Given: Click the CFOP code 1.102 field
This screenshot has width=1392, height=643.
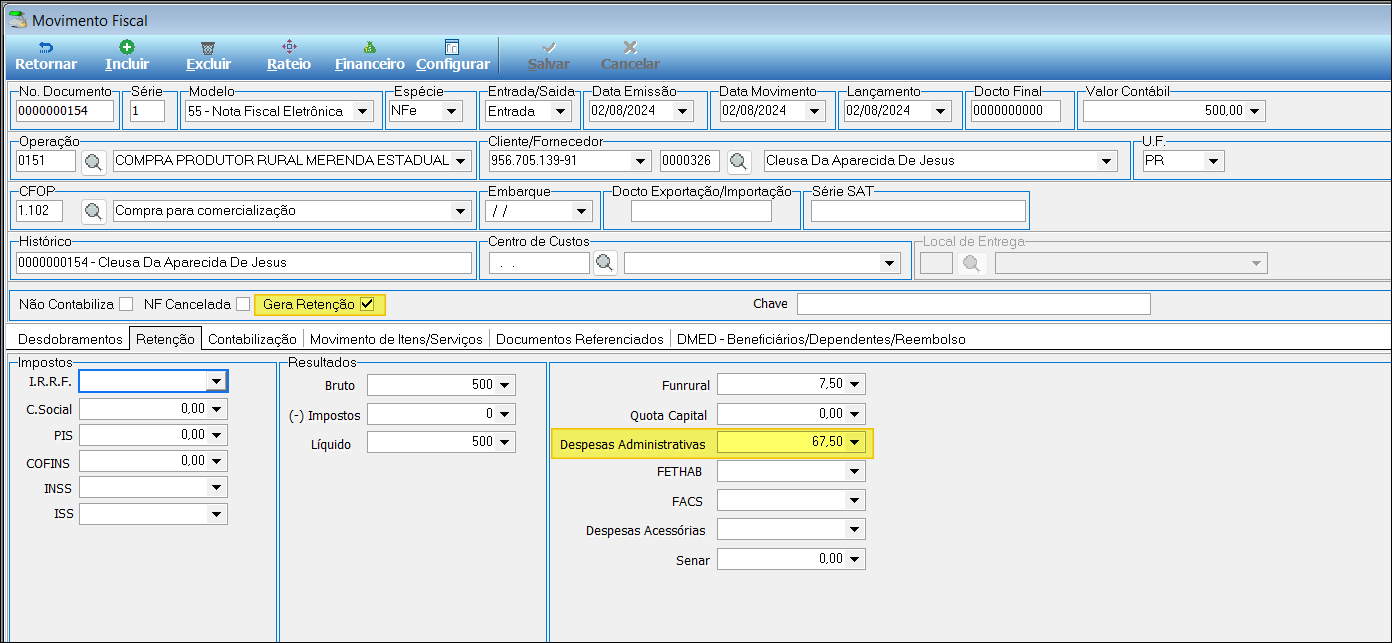Looking at the screenshot, I should (x=40, y=211).
